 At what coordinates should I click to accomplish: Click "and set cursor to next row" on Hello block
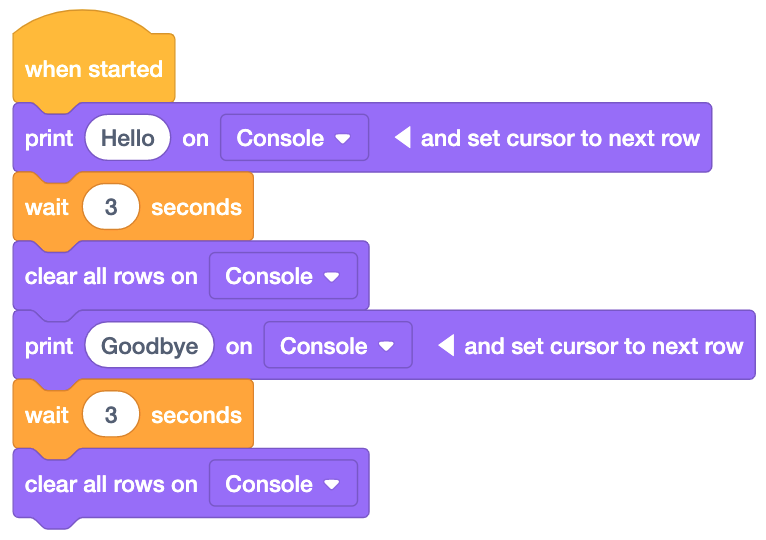click(560, 138)
